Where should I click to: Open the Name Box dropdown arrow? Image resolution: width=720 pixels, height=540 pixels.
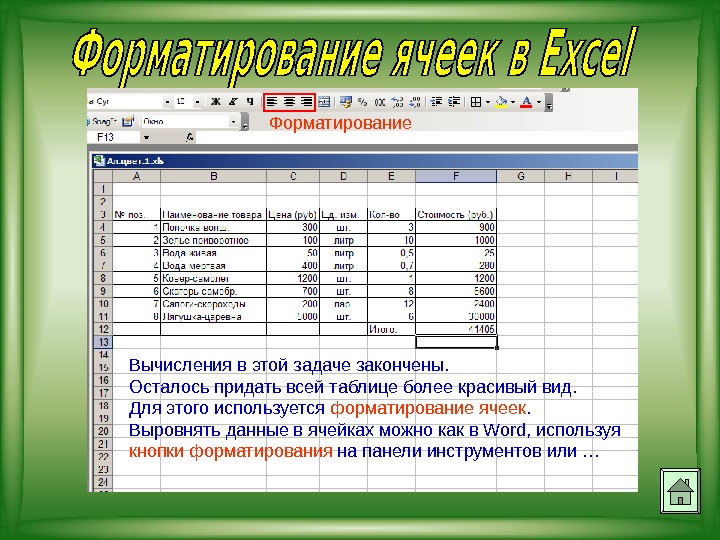[146, 137]
